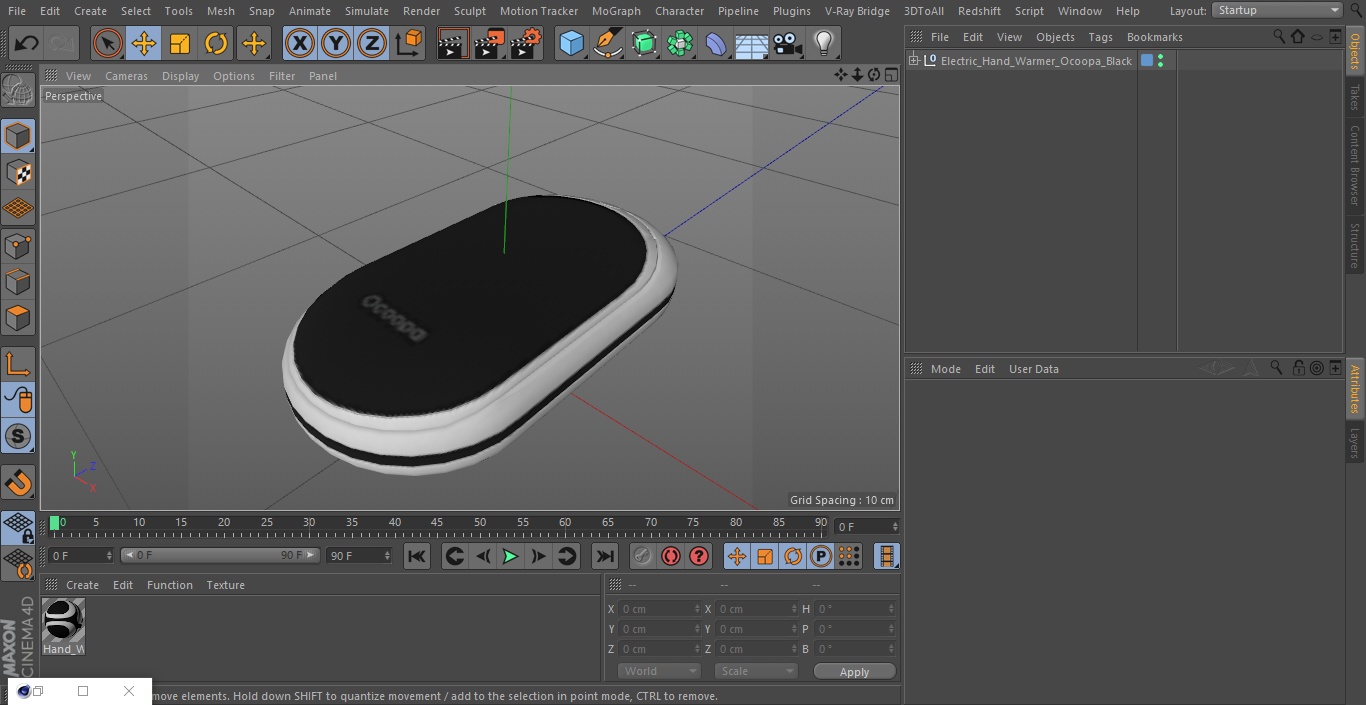The width and height of the screenshot is (1366, 705).
Task: Click Make Editable icon in left toolbar
Action: click(x=18, y=91)
